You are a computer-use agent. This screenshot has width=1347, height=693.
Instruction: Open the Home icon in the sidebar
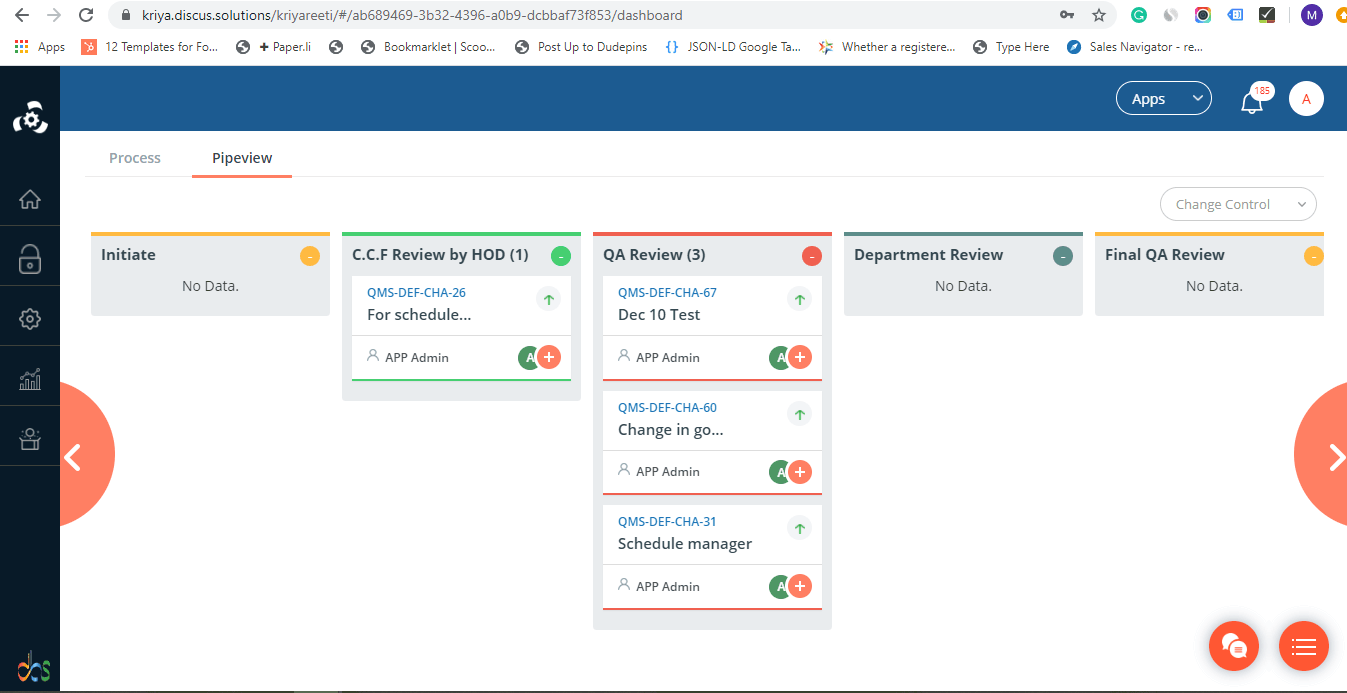[30, 199]
